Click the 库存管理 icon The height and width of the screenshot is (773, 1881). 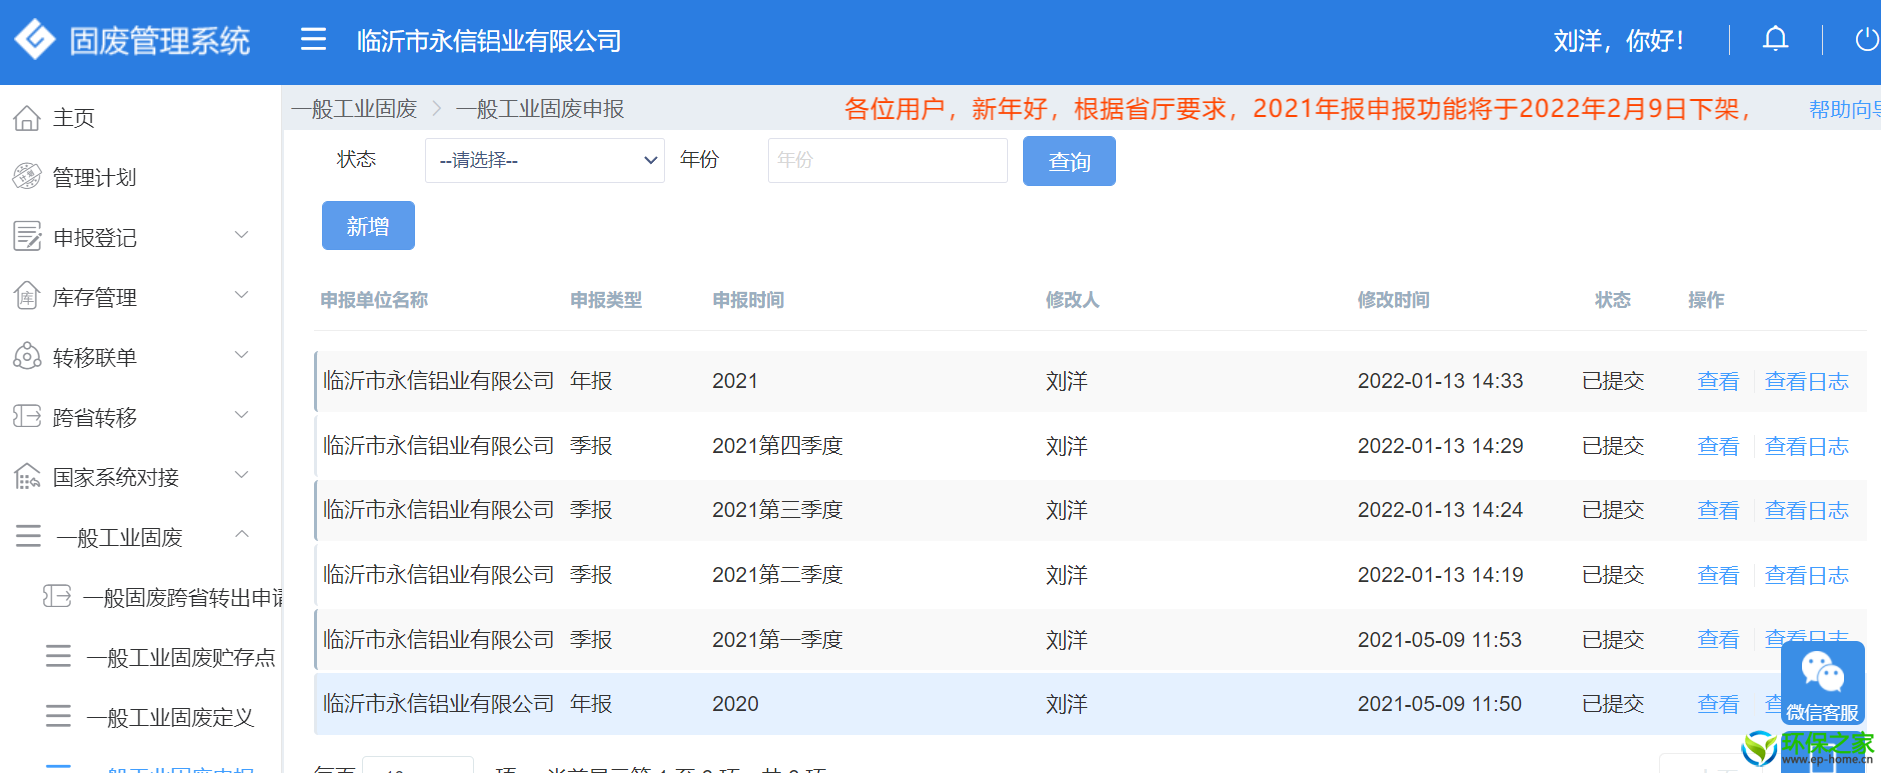[x=27, y=296]
